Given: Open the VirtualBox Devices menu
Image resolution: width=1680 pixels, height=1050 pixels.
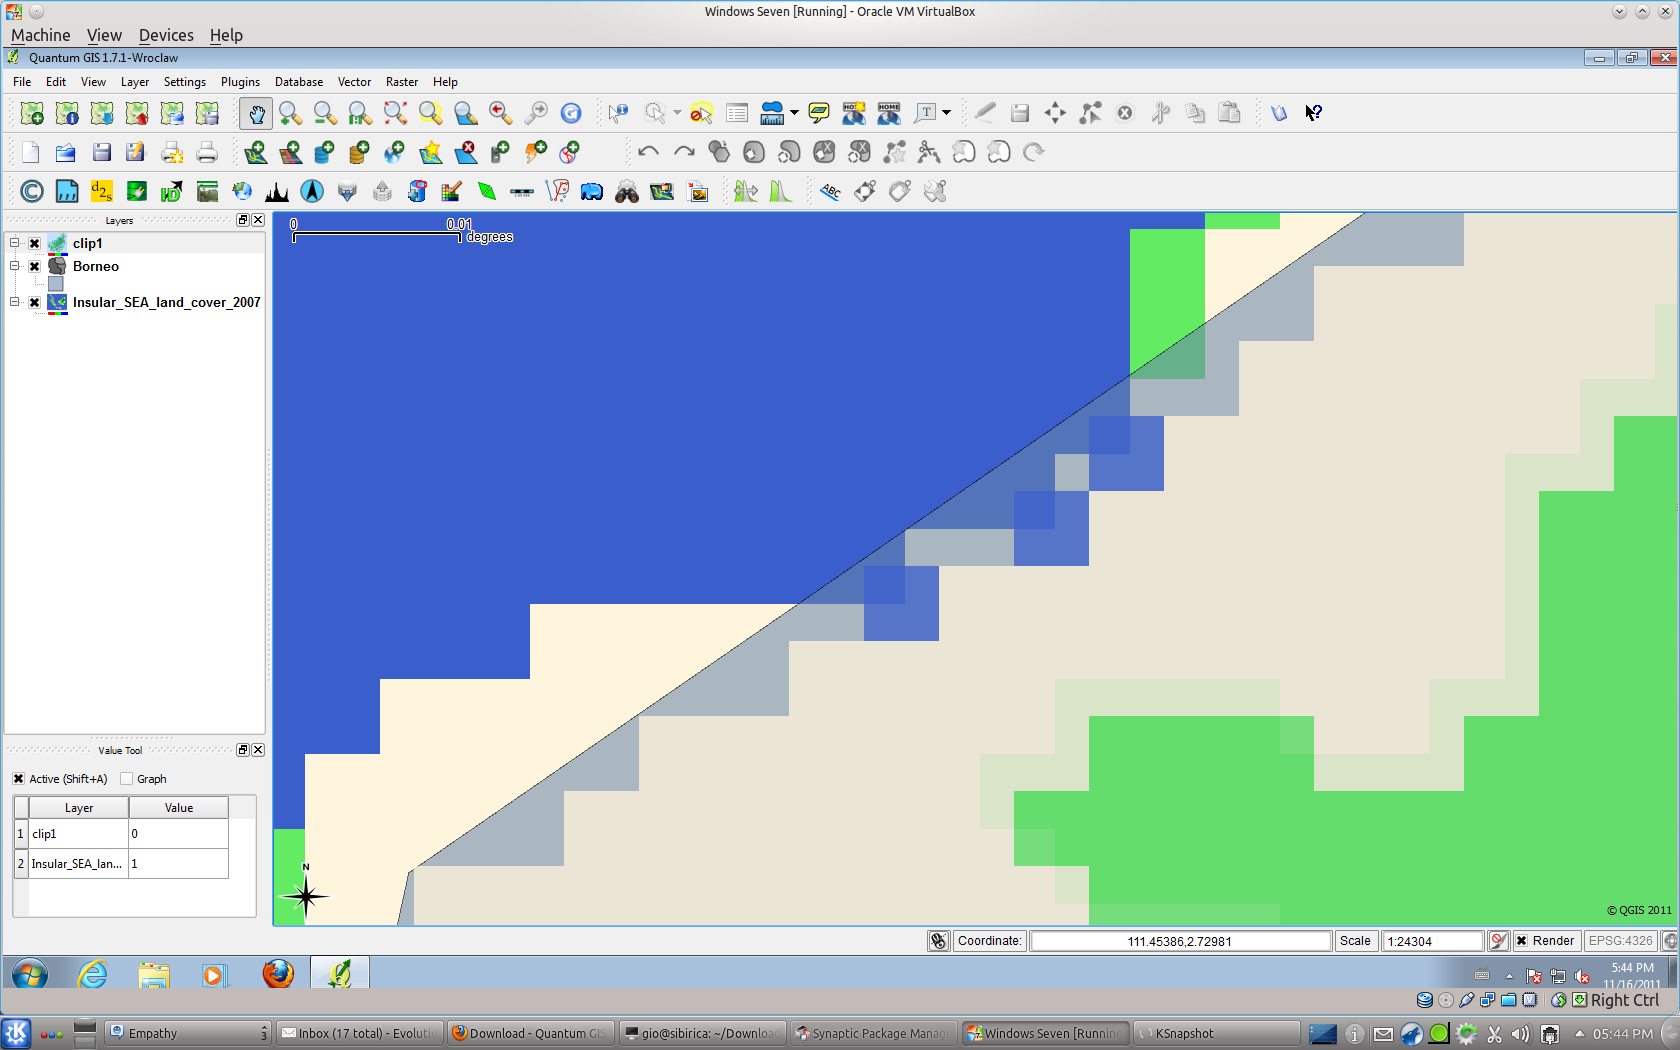Looking at the screenshot, I should tap(166, 35).
